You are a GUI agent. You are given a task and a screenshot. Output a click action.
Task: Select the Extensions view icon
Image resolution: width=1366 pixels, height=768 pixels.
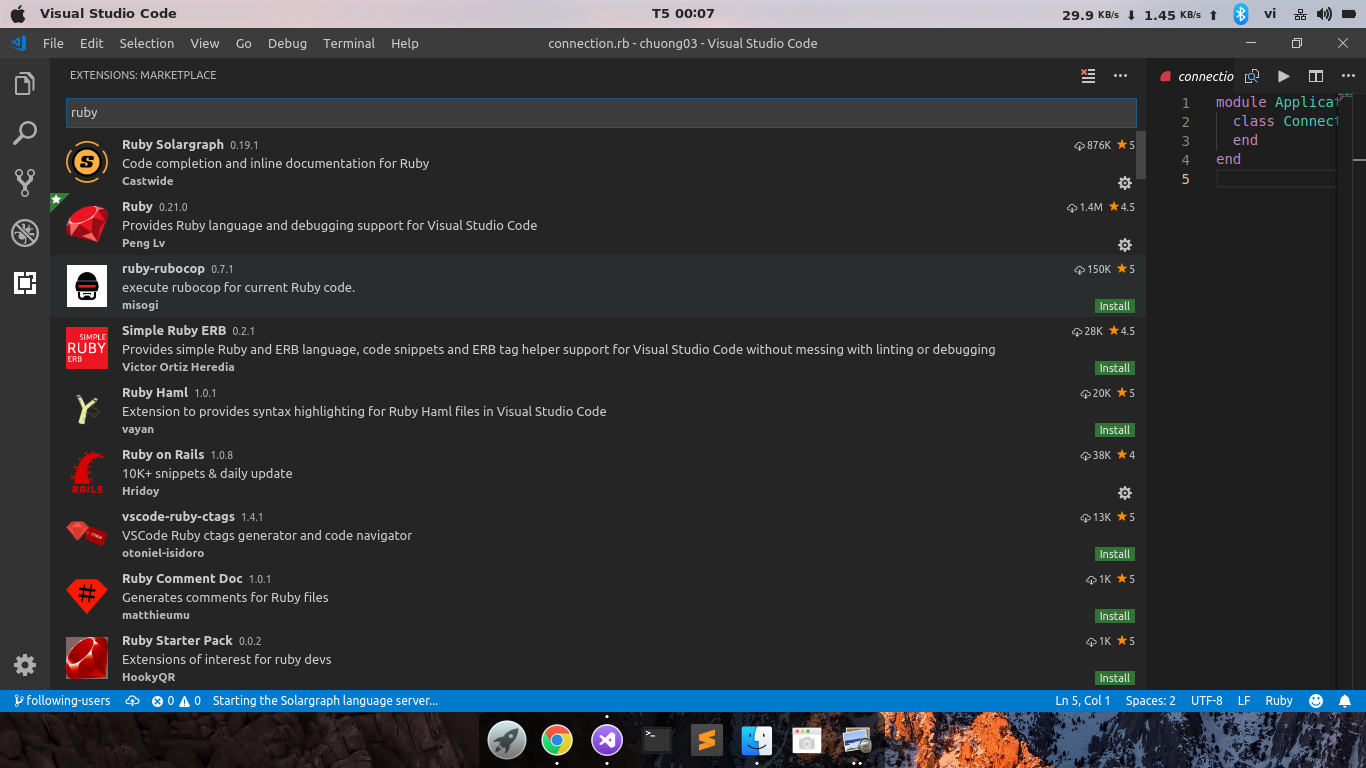25,283
